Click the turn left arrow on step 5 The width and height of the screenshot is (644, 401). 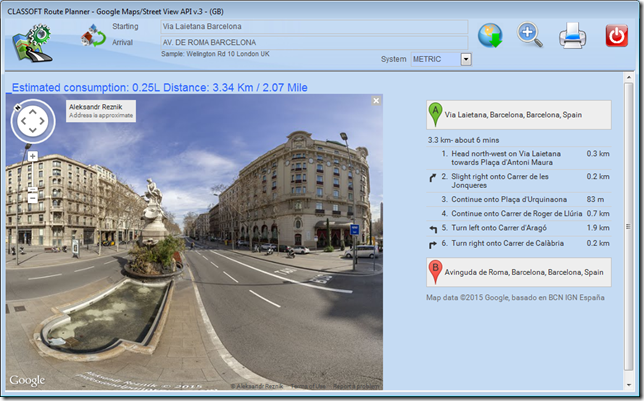tap(433, 229)
